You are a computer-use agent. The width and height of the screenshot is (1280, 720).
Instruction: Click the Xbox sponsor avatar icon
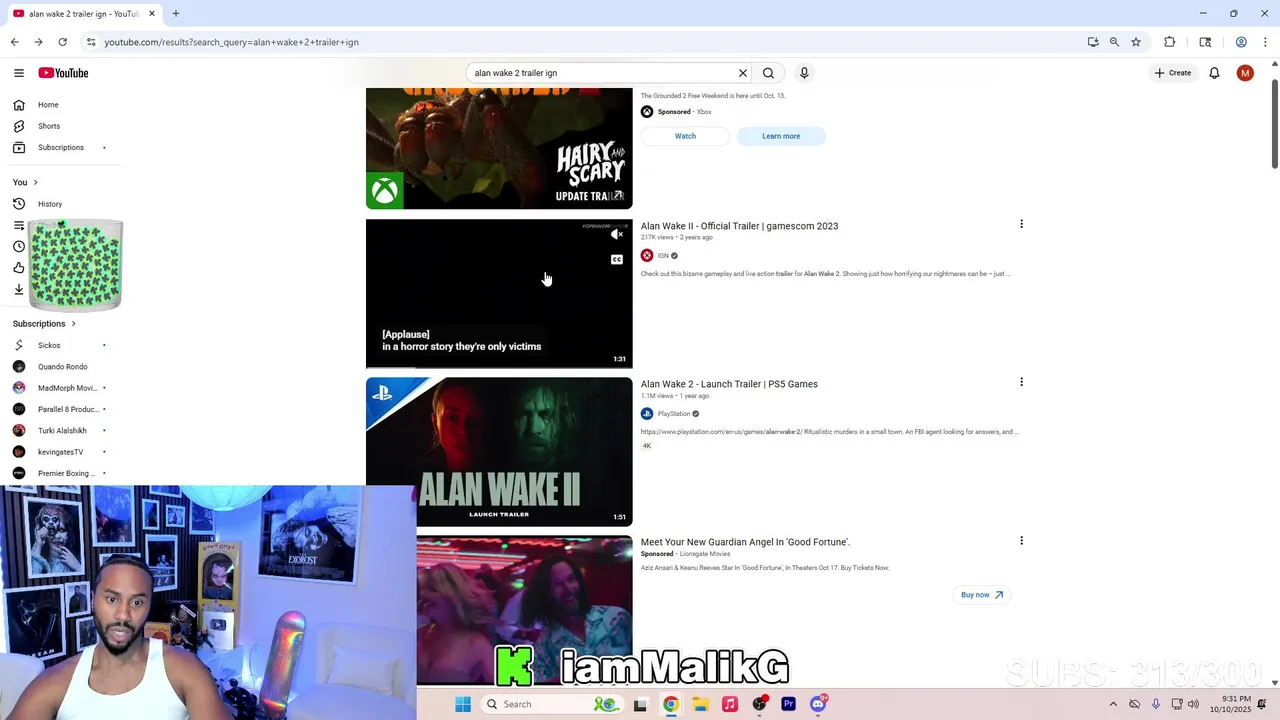click(x=647, y=112)
